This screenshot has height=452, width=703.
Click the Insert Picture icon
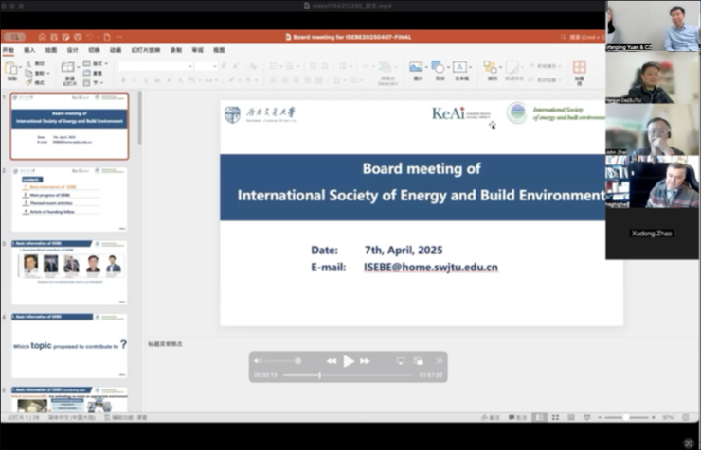point(416,67)
